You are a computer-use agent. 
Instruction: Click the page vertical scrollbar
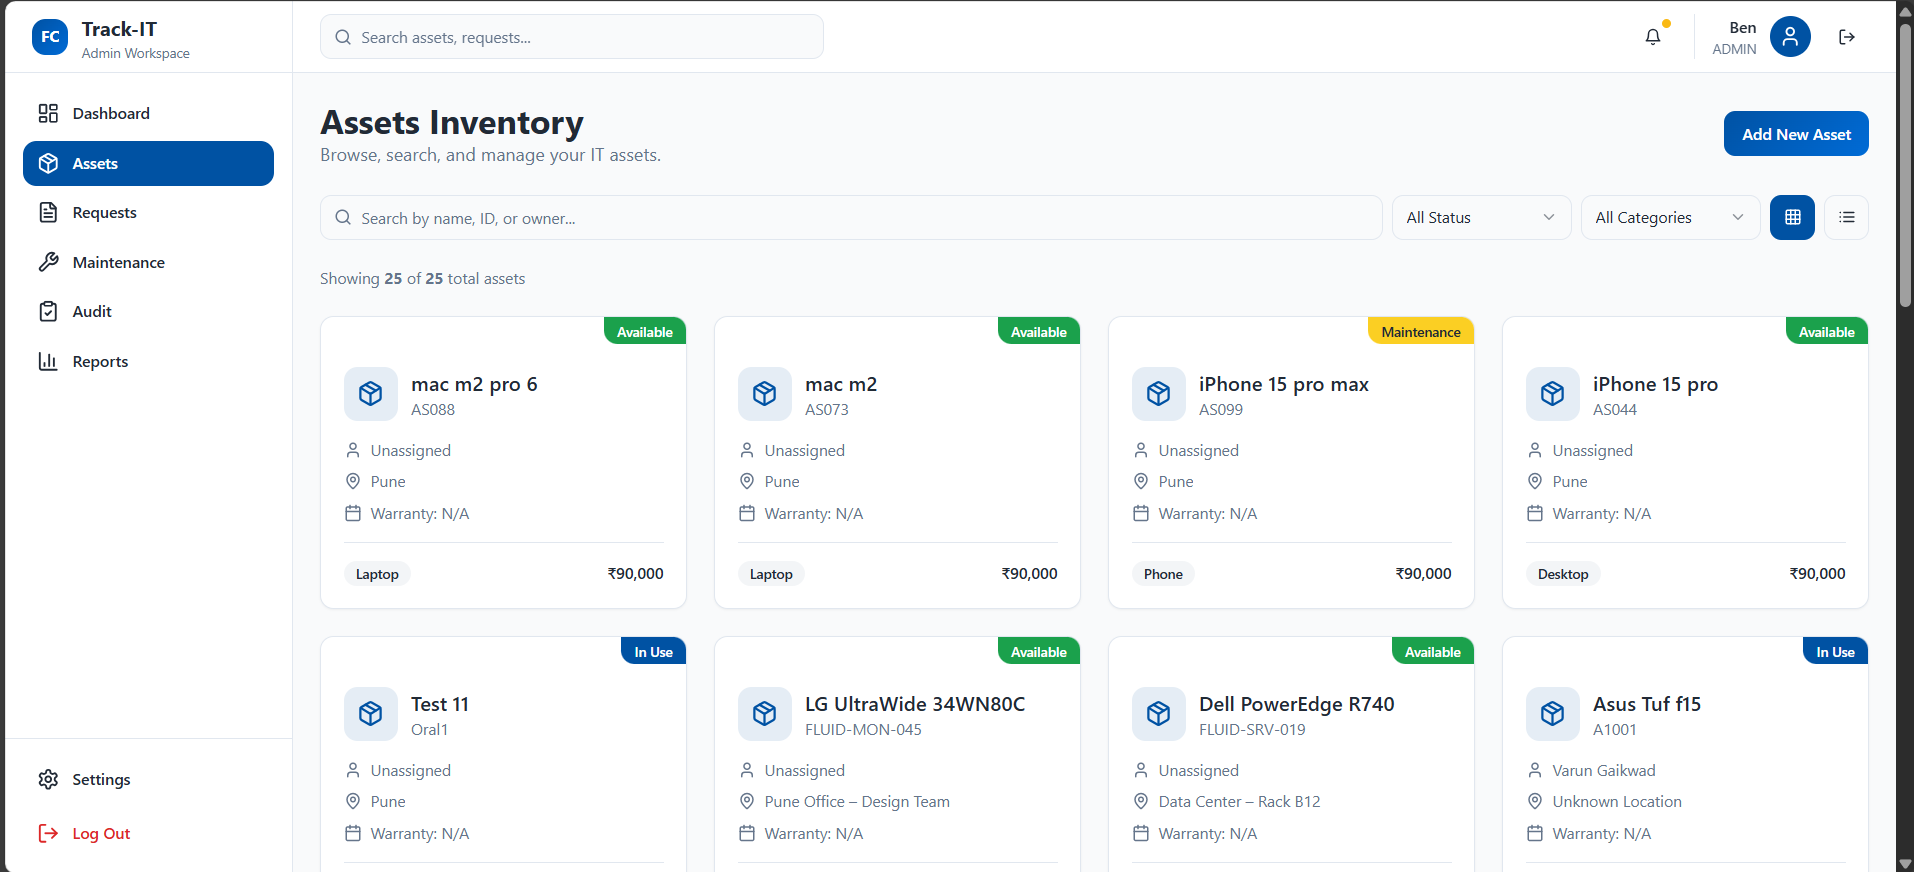click(1905, 165)
